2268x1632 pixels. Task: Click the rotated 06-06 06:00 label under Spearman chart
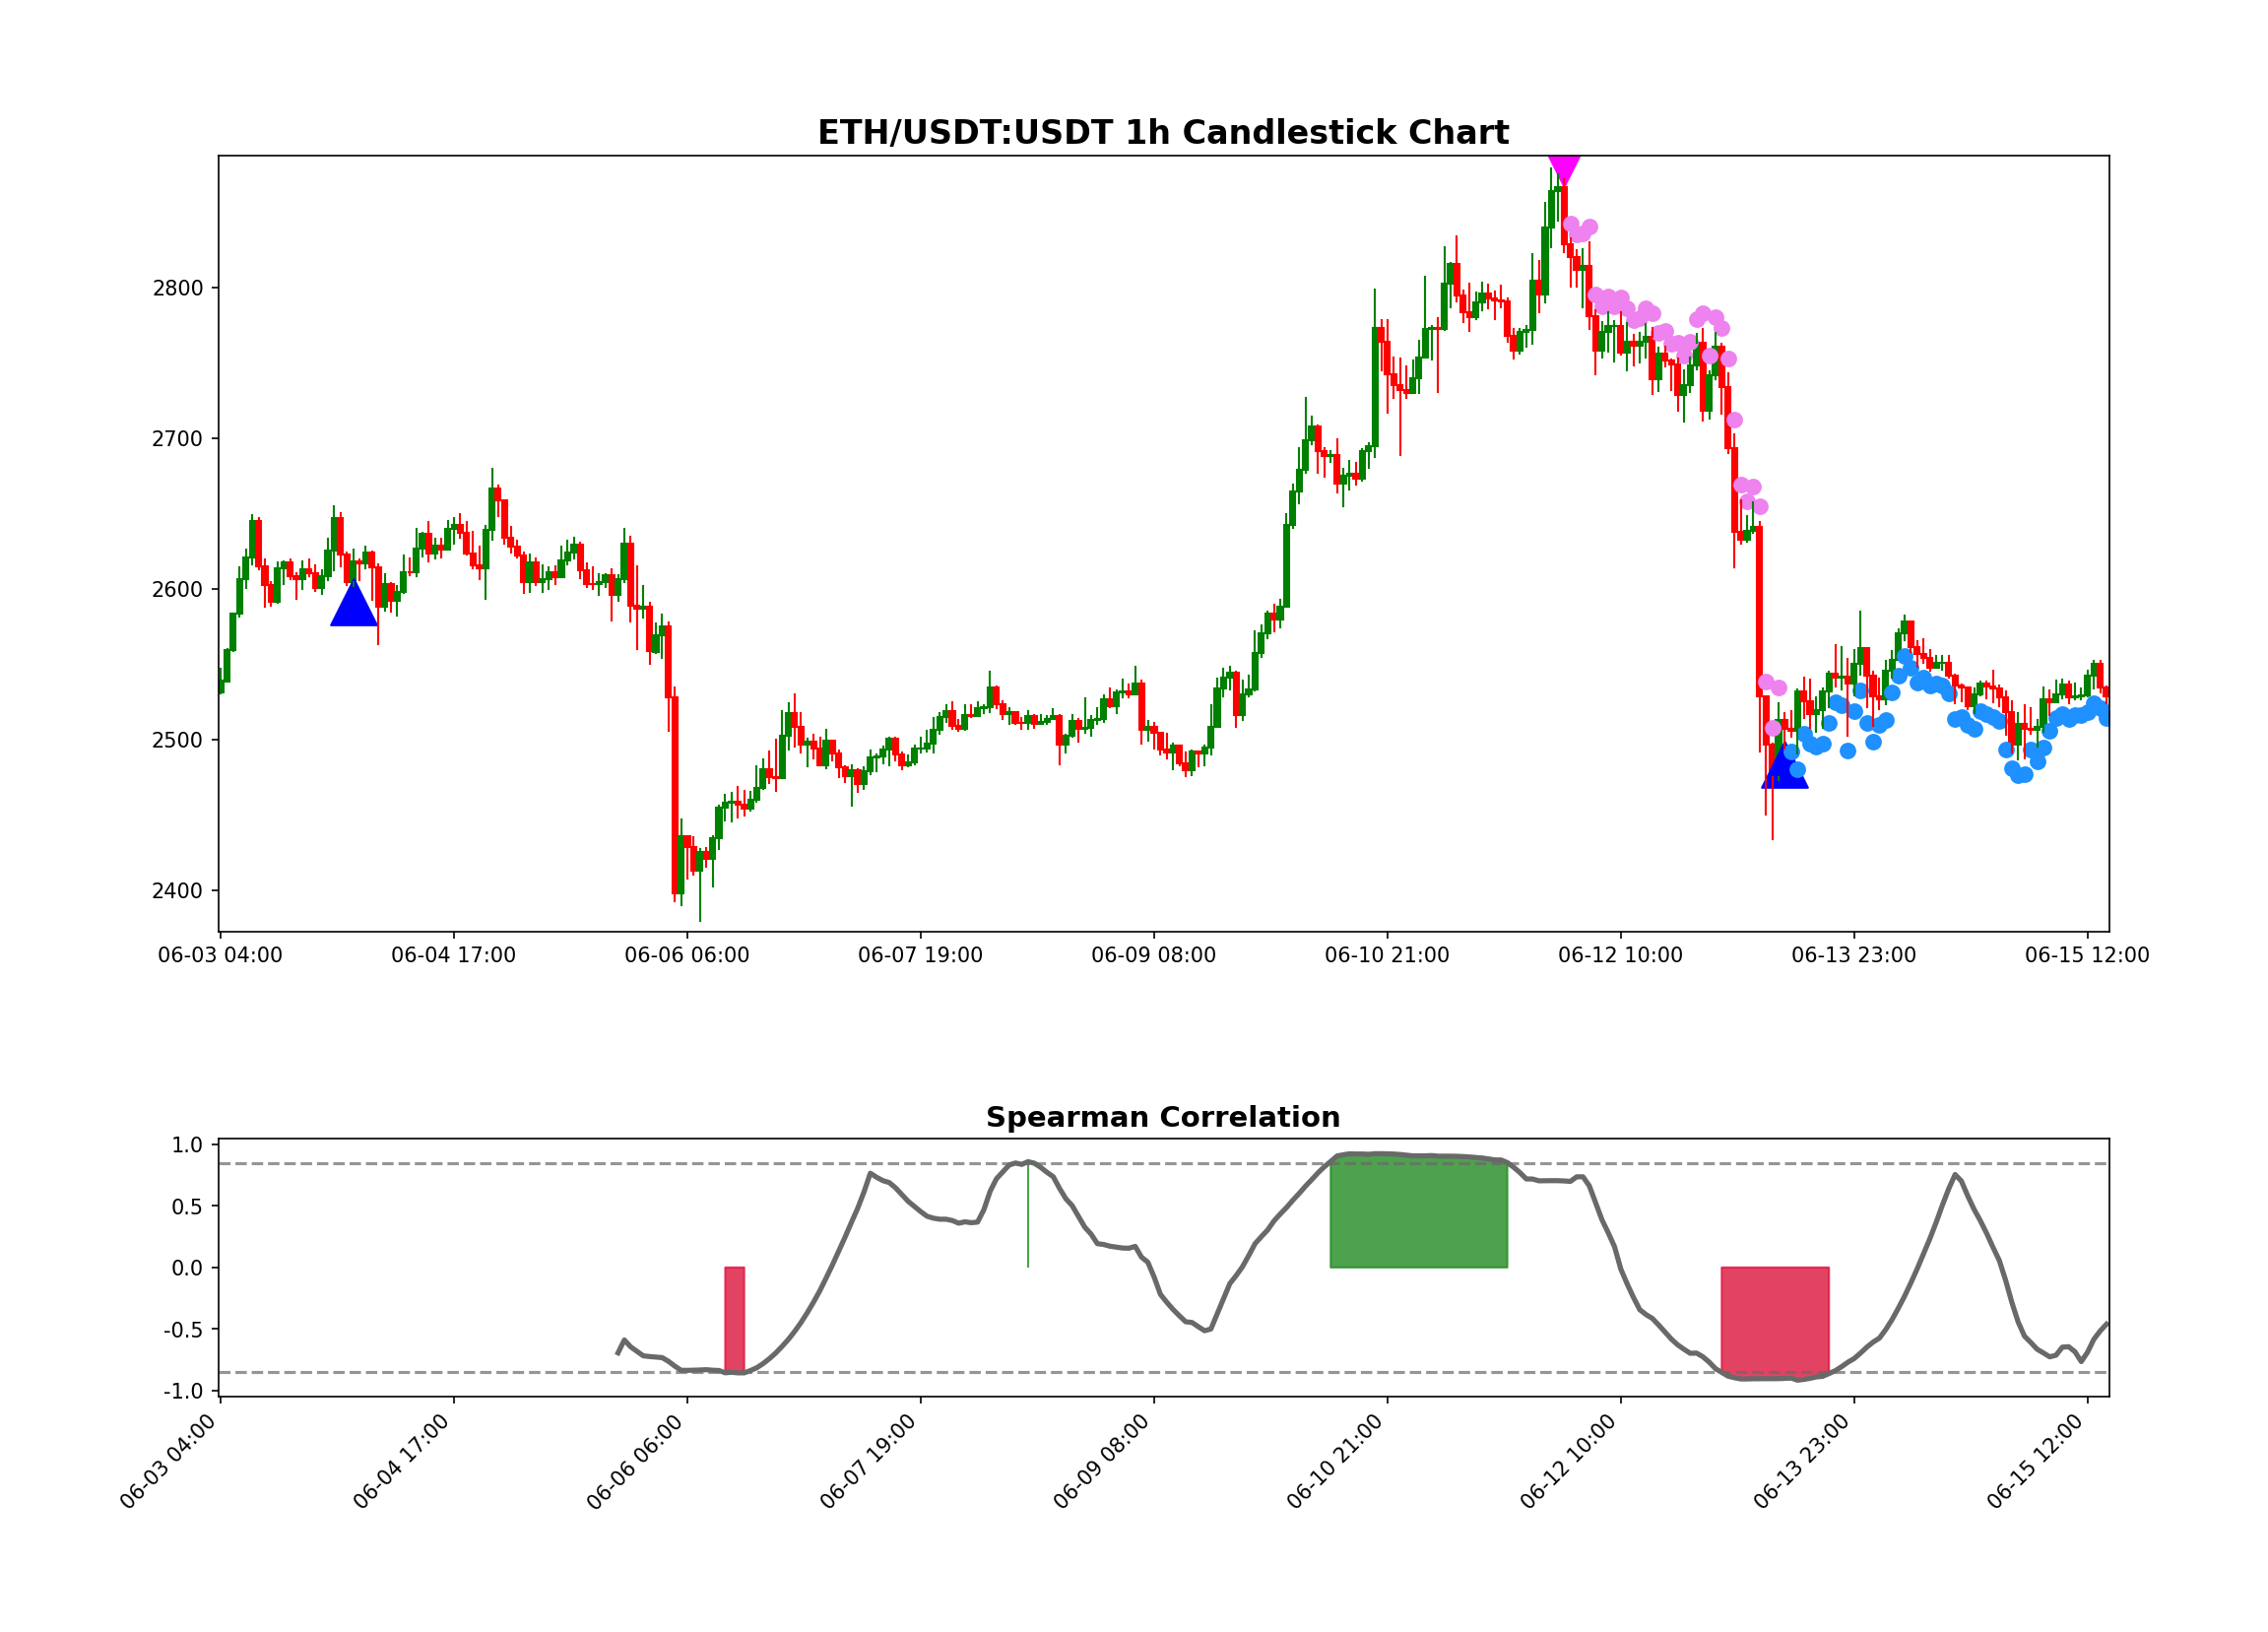click(635, 1462)
